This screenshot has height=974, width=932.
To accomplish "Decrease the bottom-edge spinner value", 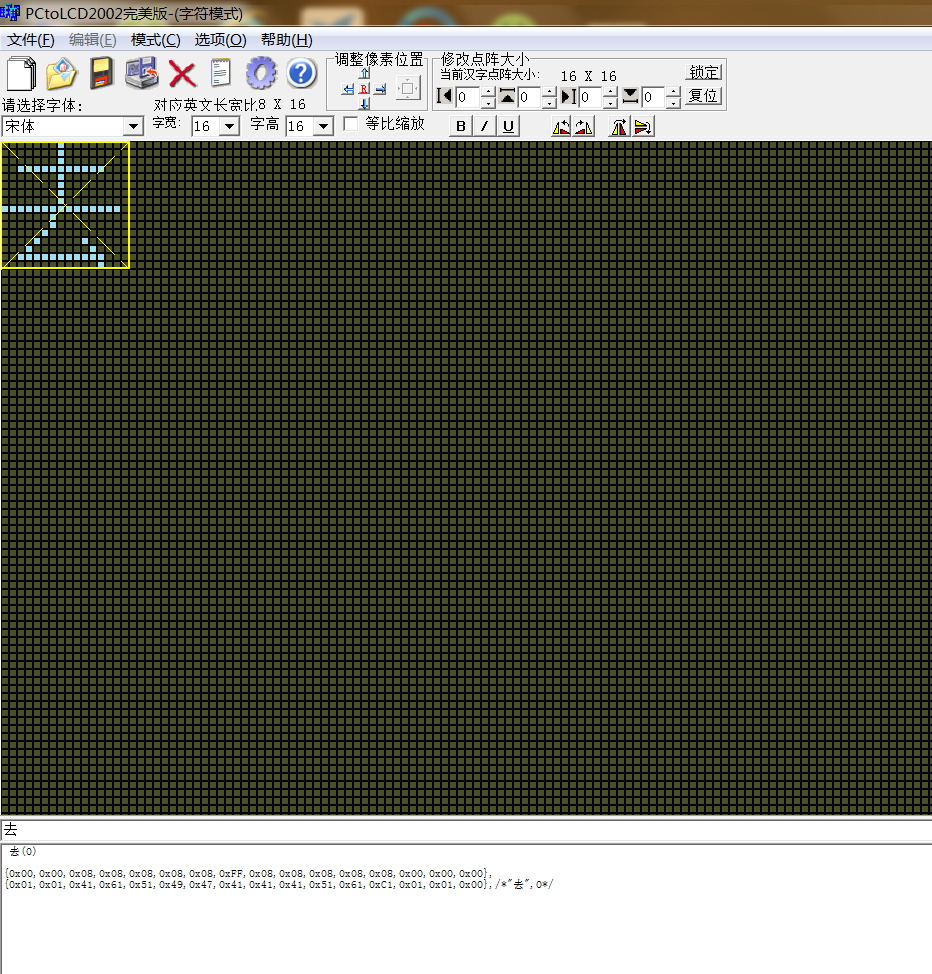I will [673, 102].
